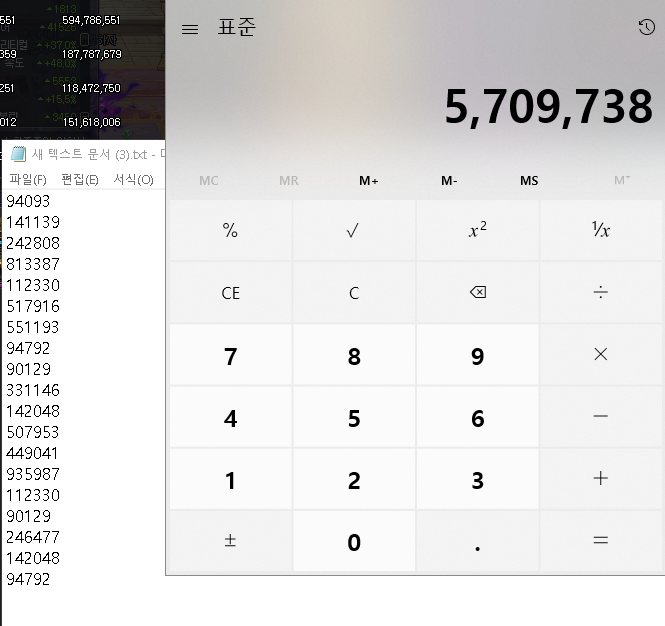Click the line 935987 in Notepad
Image resolution: width=665 pixels, height=626 pixels.
point(33,474)
